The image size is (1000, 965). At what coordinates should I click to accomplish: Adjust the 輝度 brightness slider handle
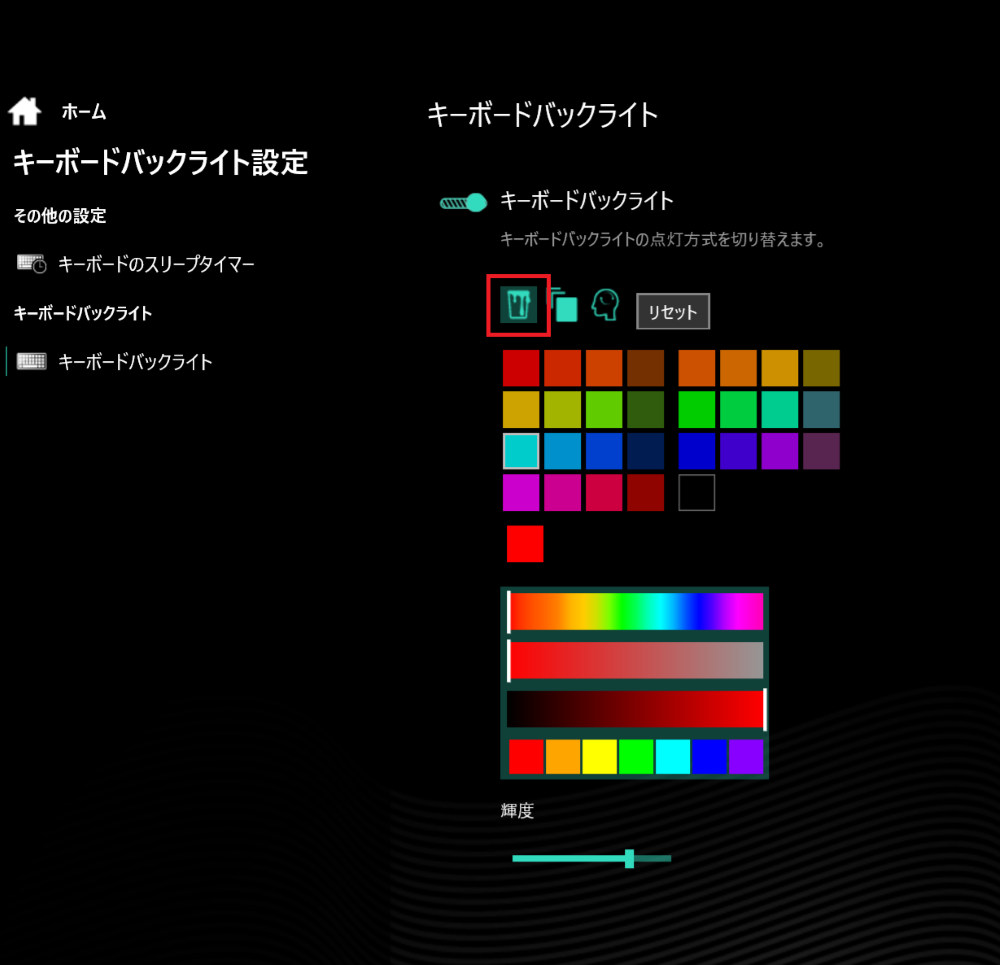[x=629, y=858]
